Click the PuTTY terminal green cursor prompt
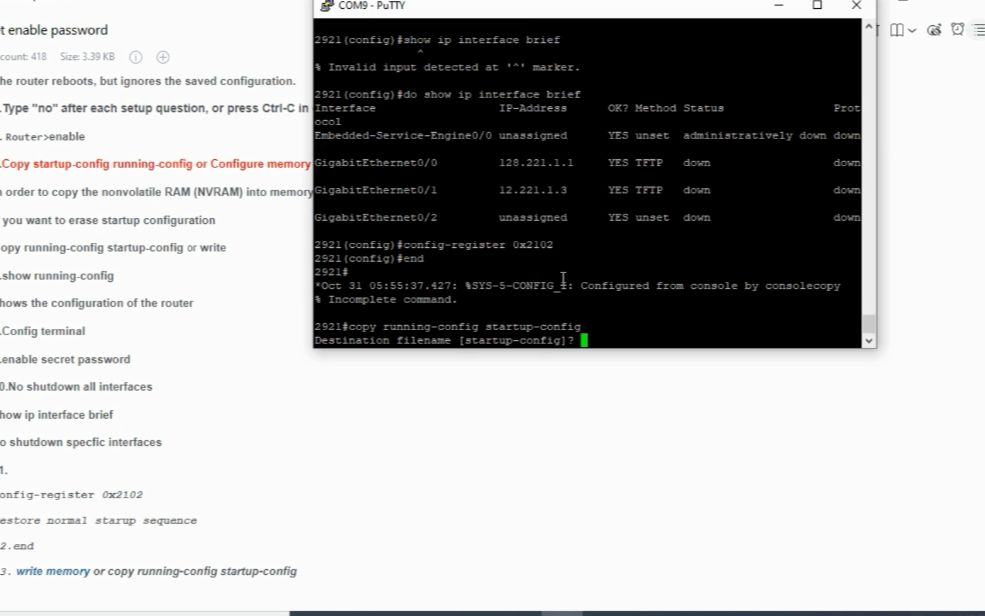This screenshot has height=616, width=985. point(584,340)
